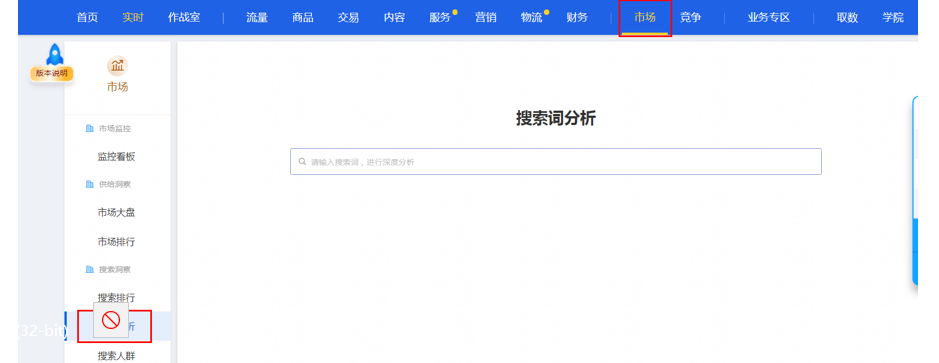Screen dimensions: 939x363
Task: Click the 市场 chart icon in sidebar
Action: [117, 66]
